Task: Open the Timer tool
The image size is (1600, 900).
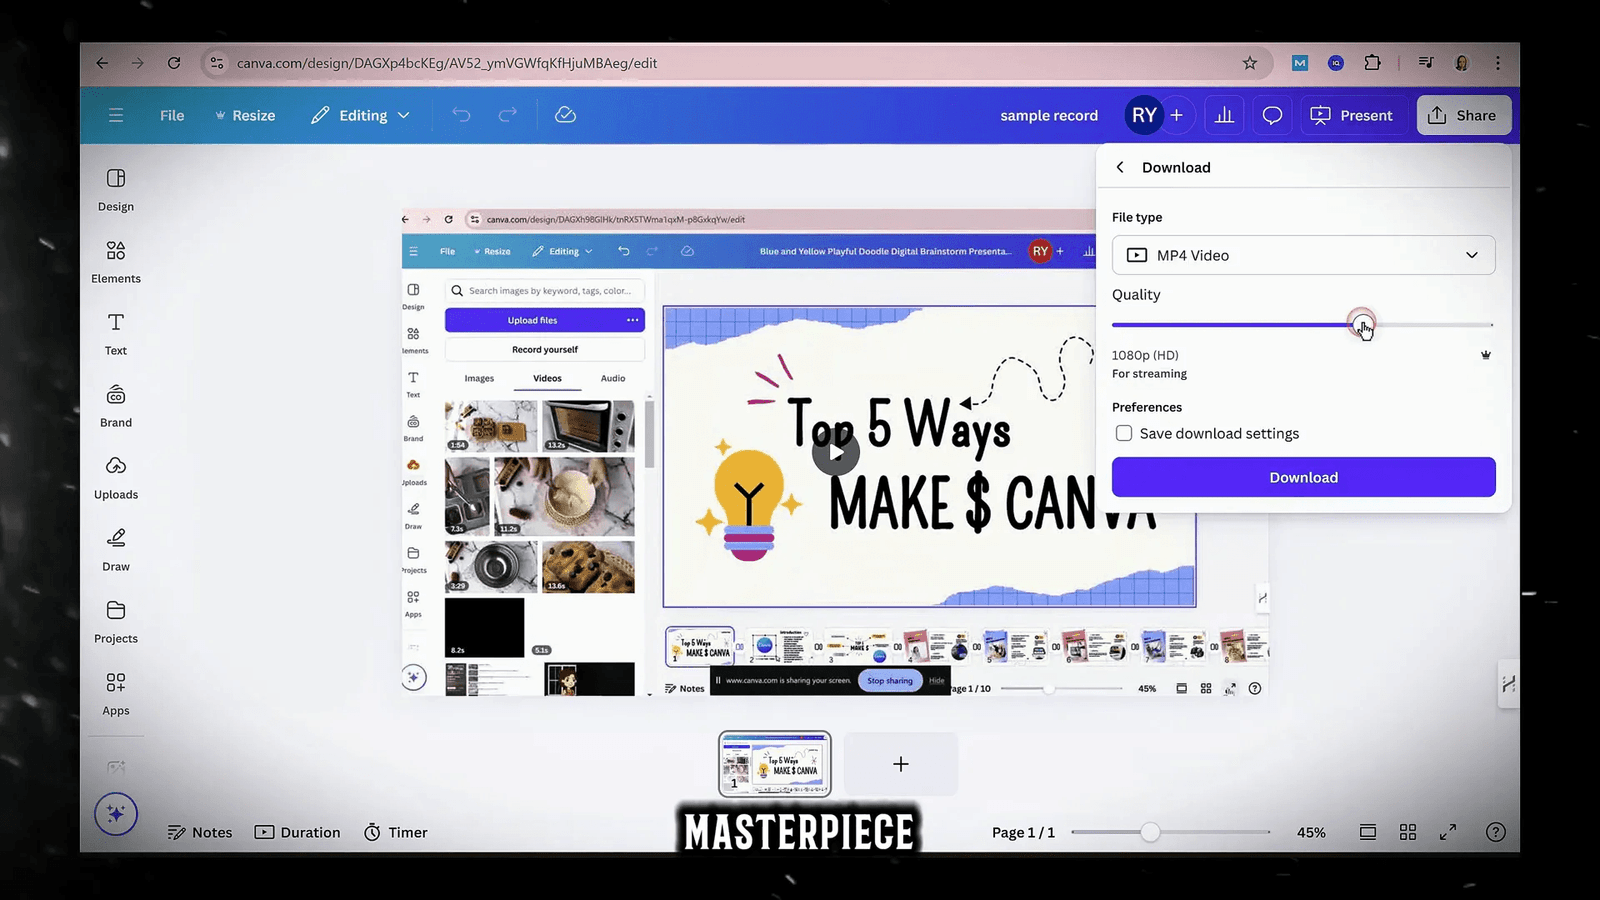Action: tap(396, 832)
